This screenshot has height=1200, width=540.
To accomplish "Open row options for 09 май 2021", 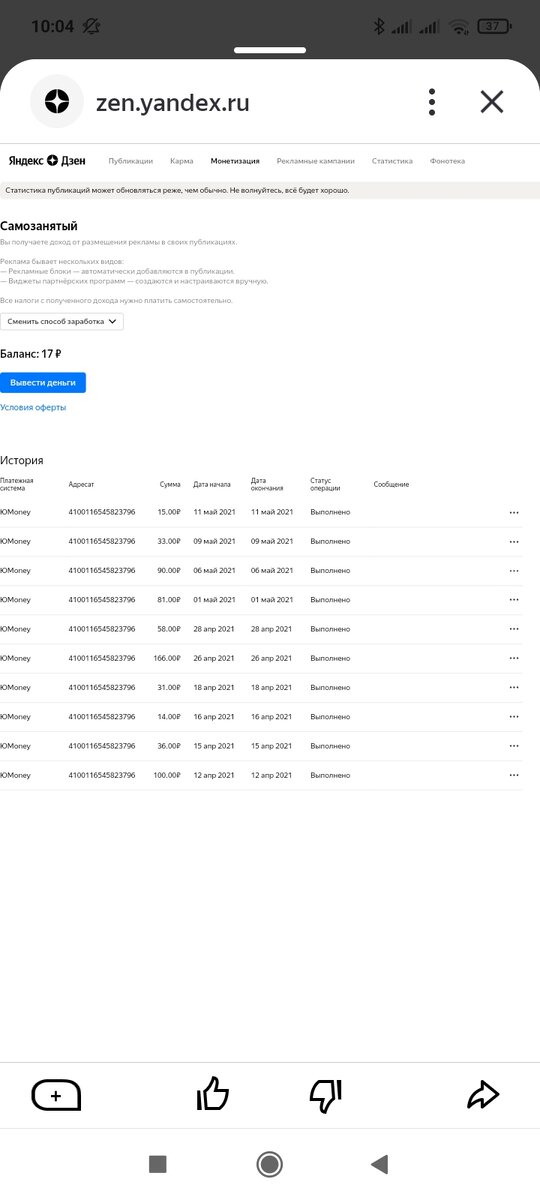I will (514, 541).
